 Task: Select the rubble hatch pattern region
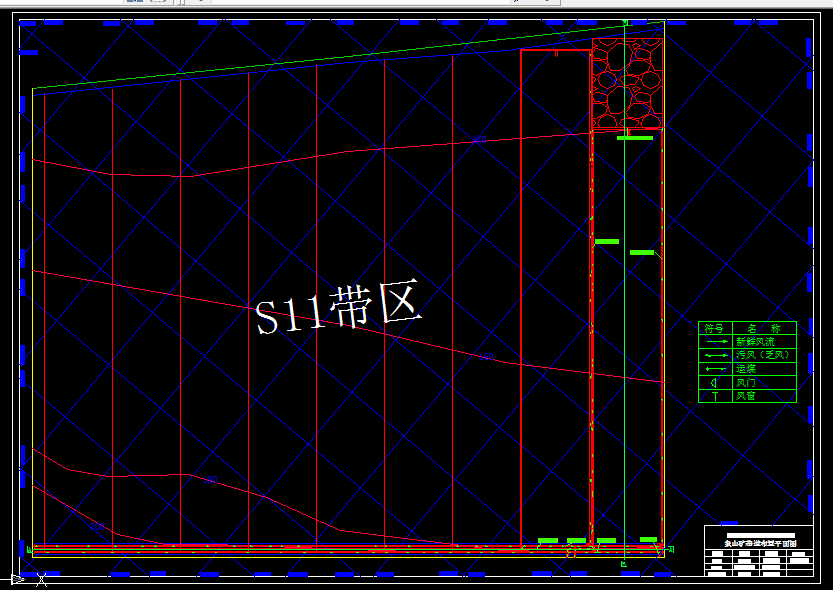[x=627, y=83]
